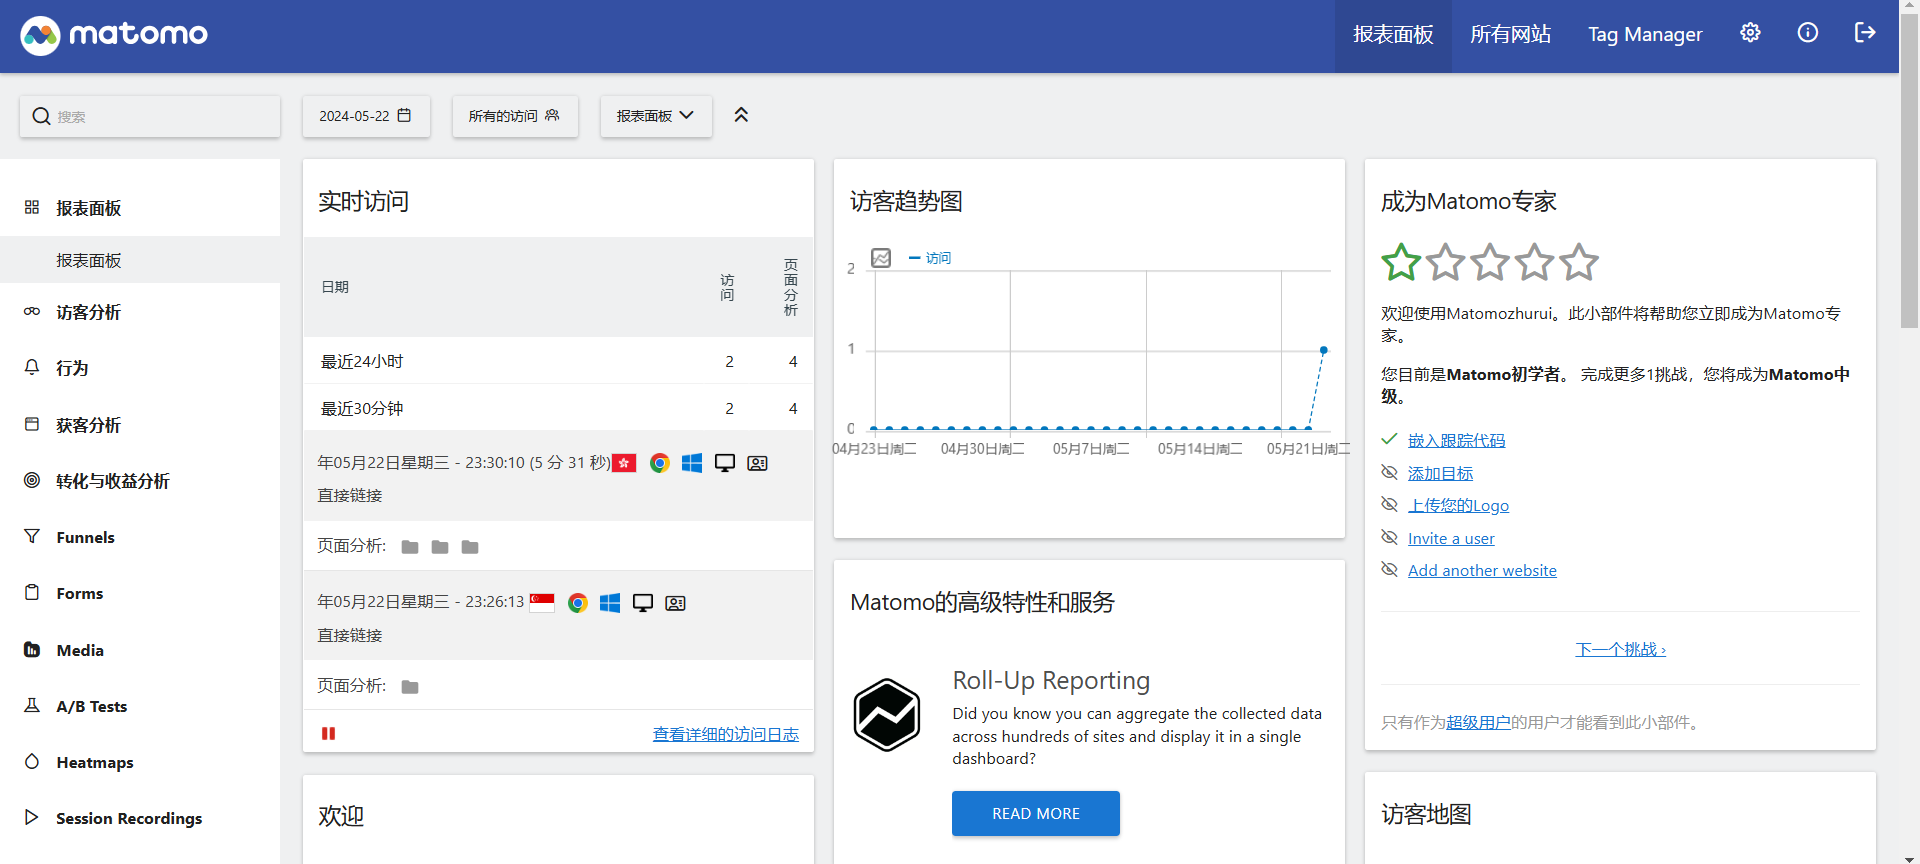
Task: Click the first star in the rating
Action: click(x=1401, y=262)
